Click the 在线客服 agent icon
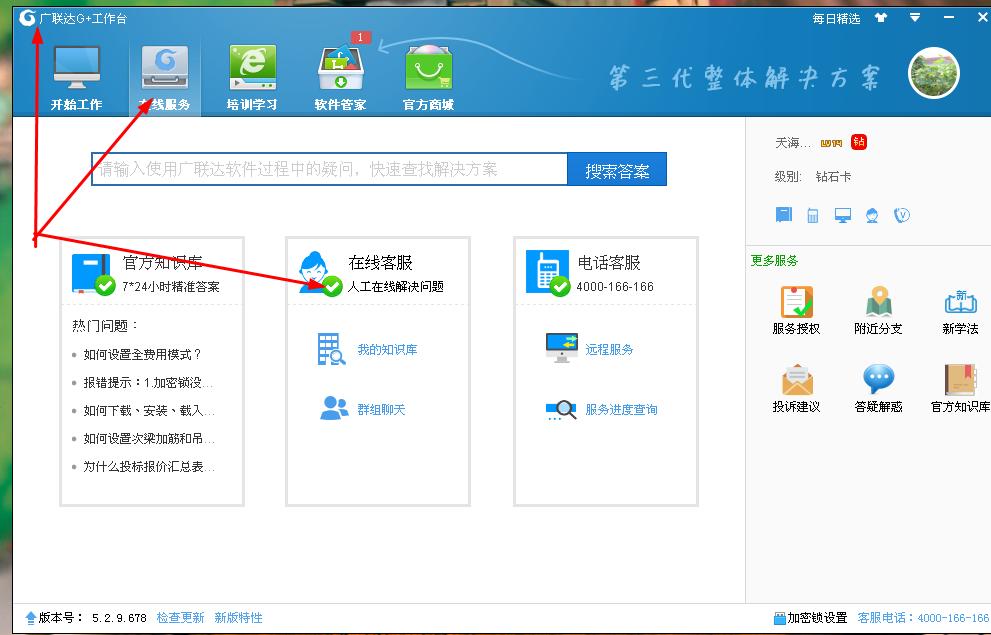The image size is (991, 635). click(x=319, y=272)
